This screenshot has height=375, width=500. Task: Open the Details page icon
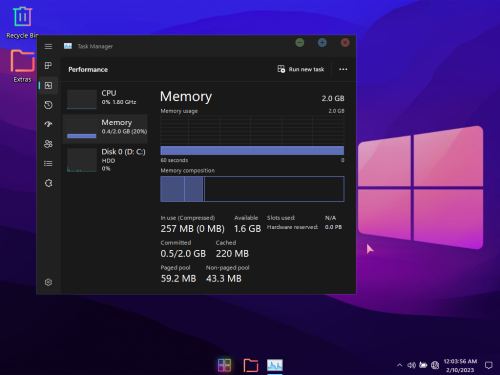click(48, 163)
